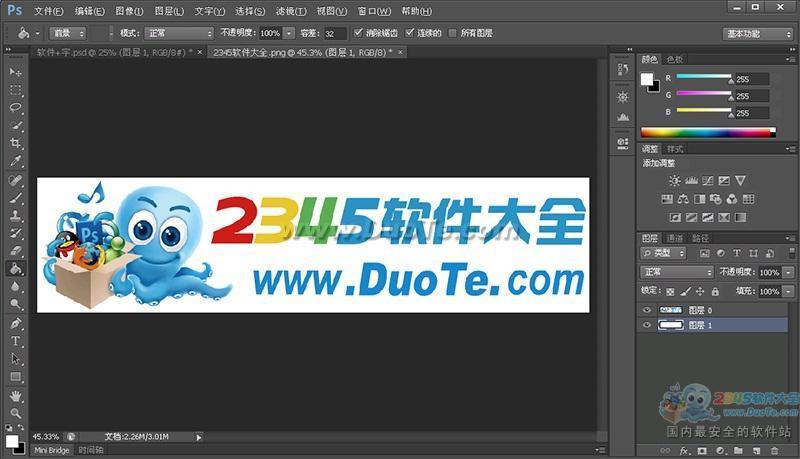The image size is (800, 459).
Task: Select the History Brush tool
Action: 15,234
